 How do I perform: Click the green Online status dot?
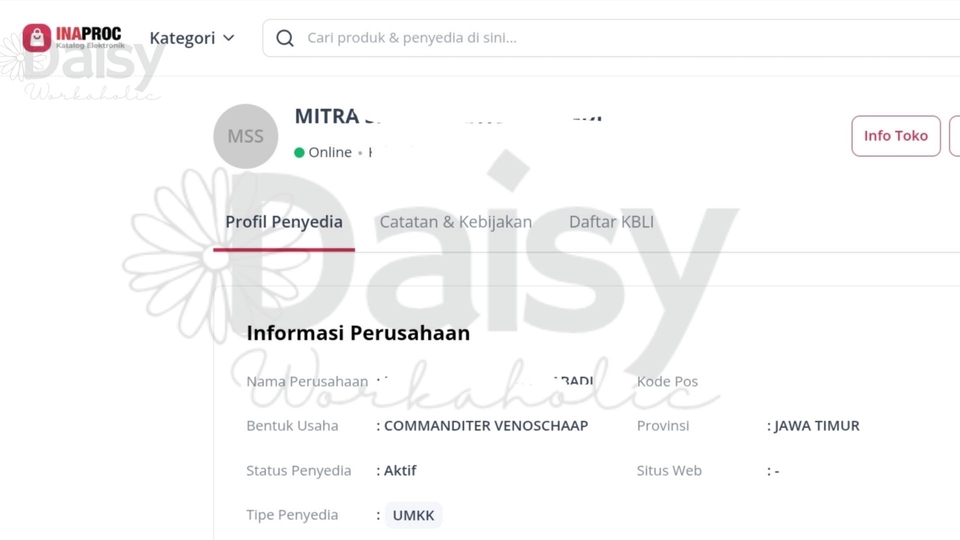click(x=299, y=153)
